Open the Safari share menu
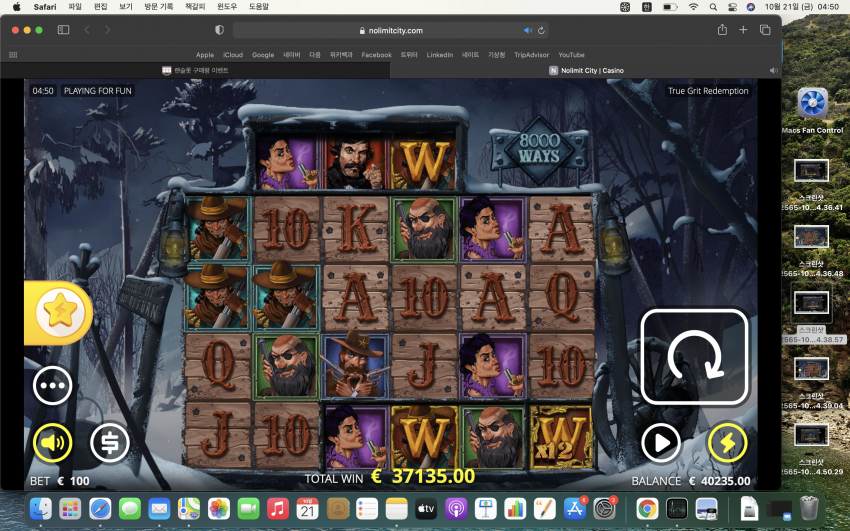 point(722,30)
